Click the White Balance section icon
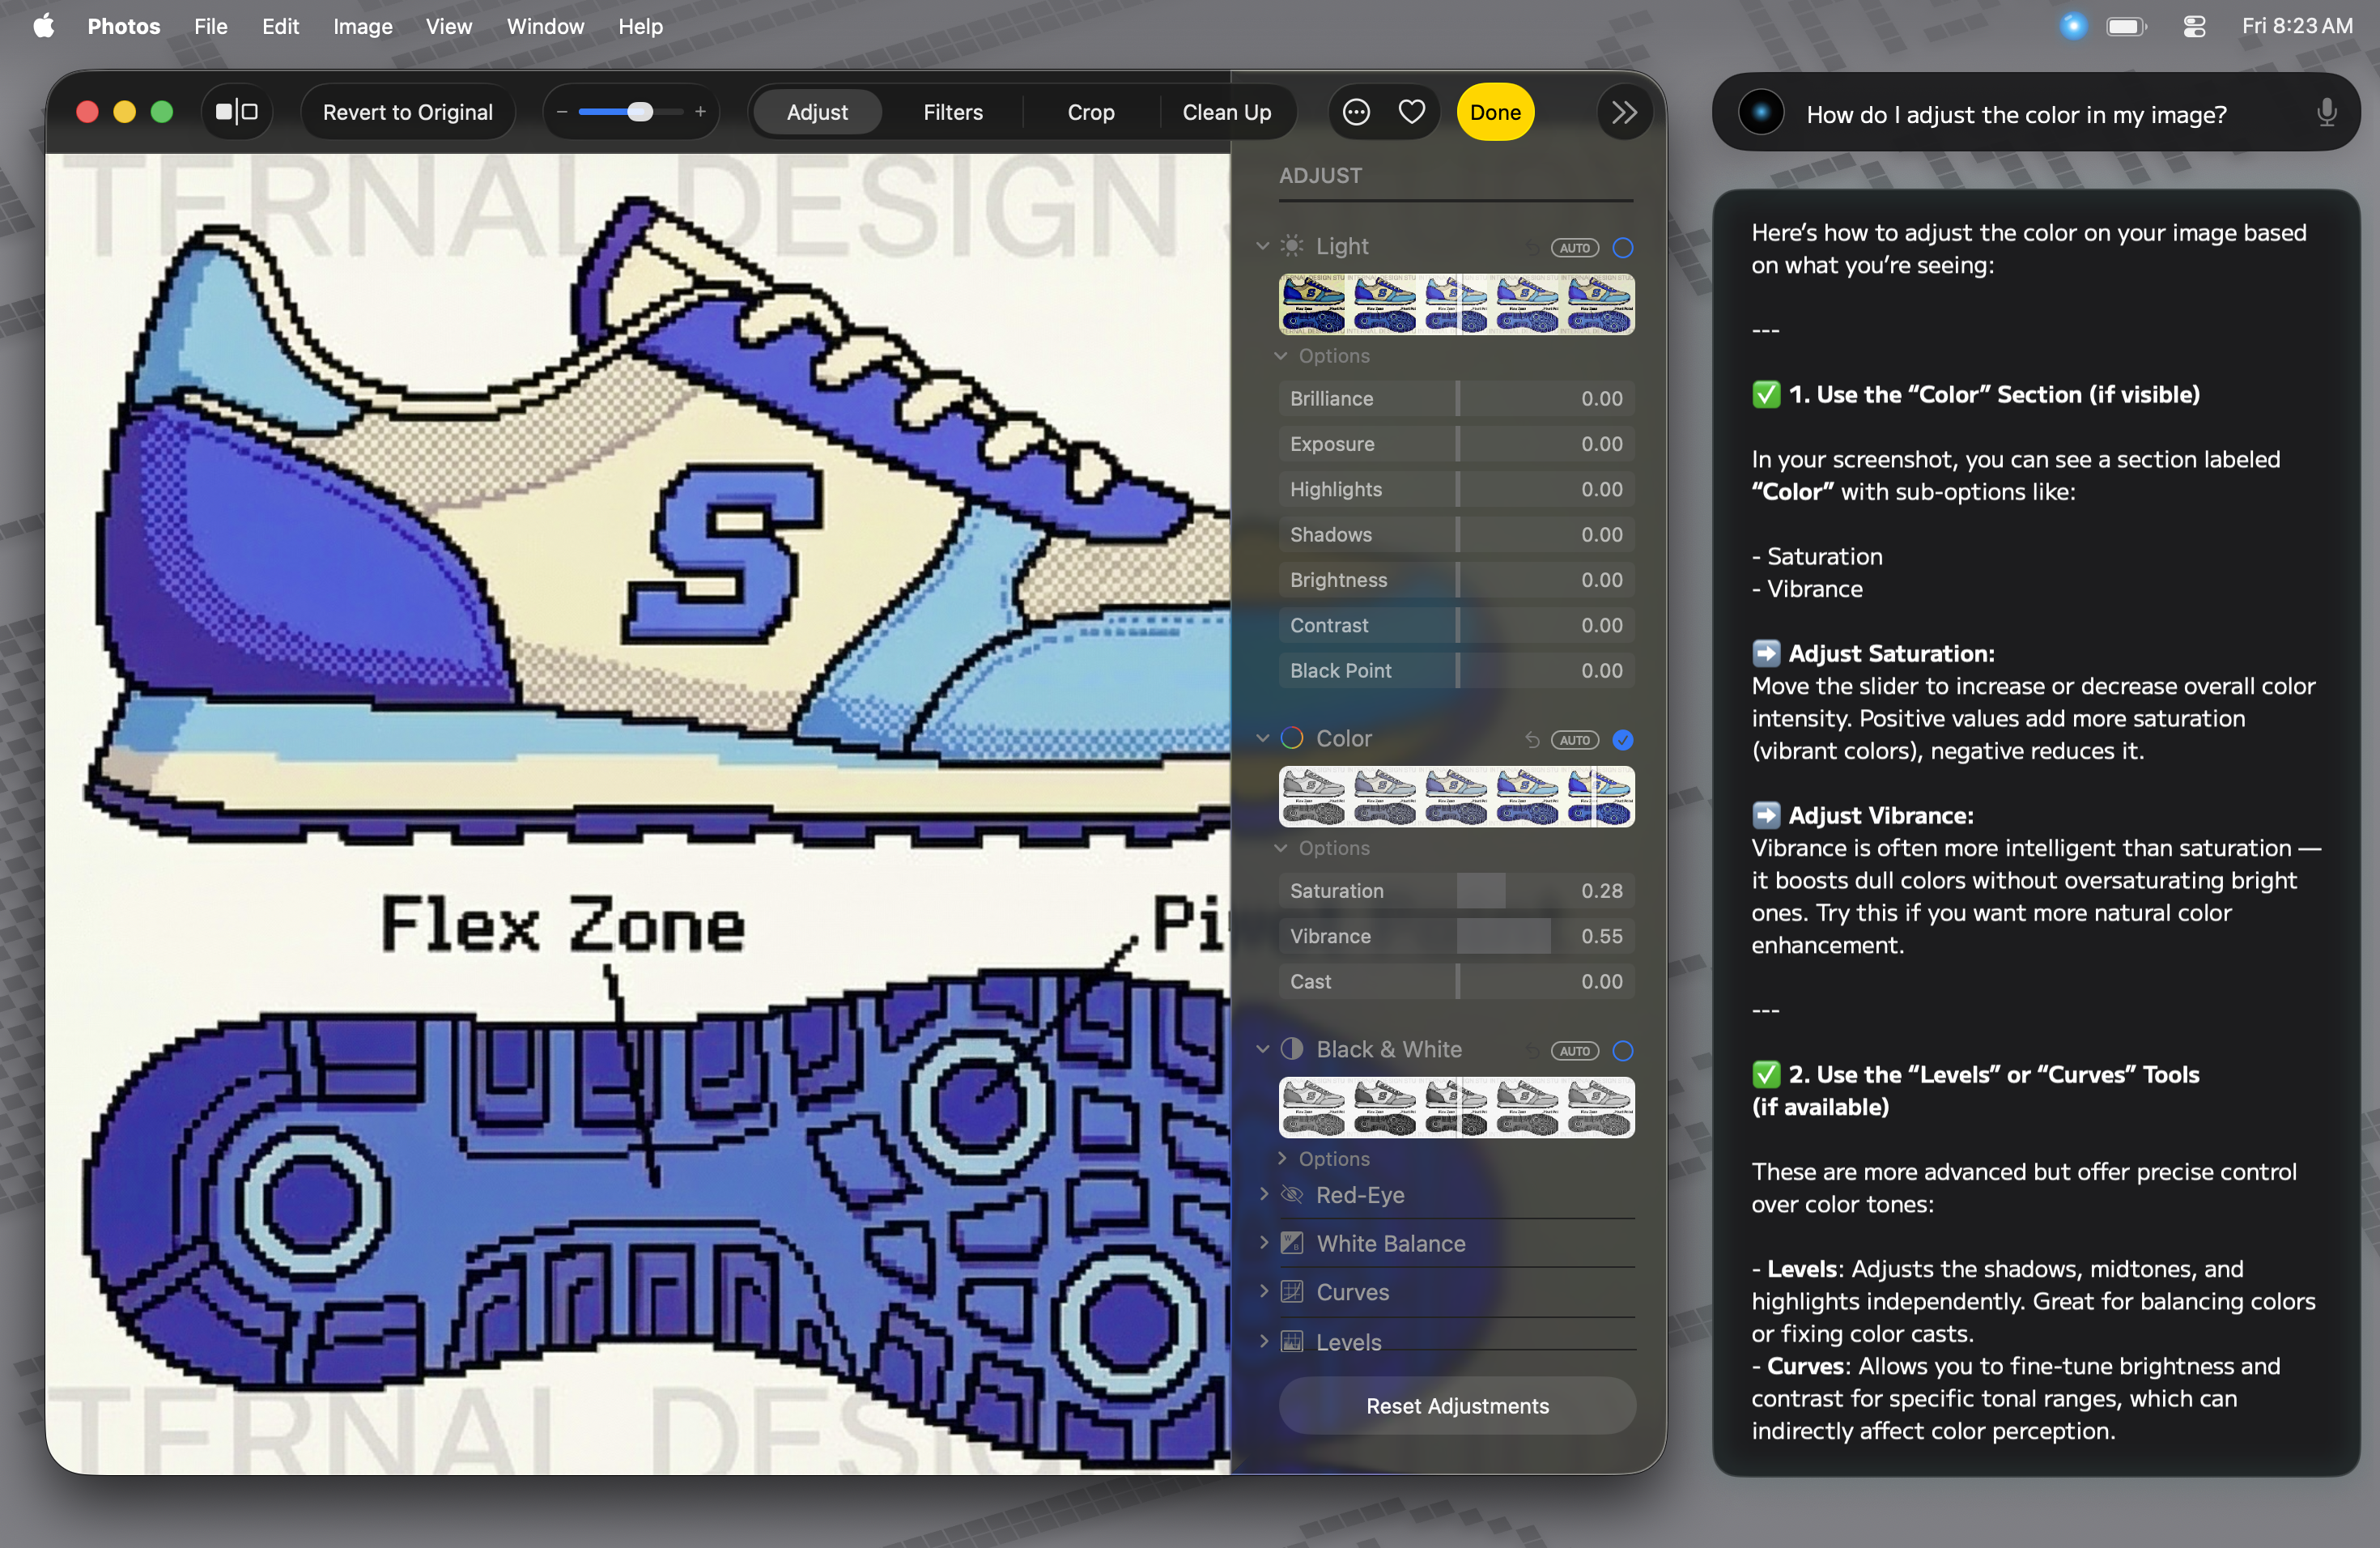2380x1548 pixels. pos(1292,1243)
